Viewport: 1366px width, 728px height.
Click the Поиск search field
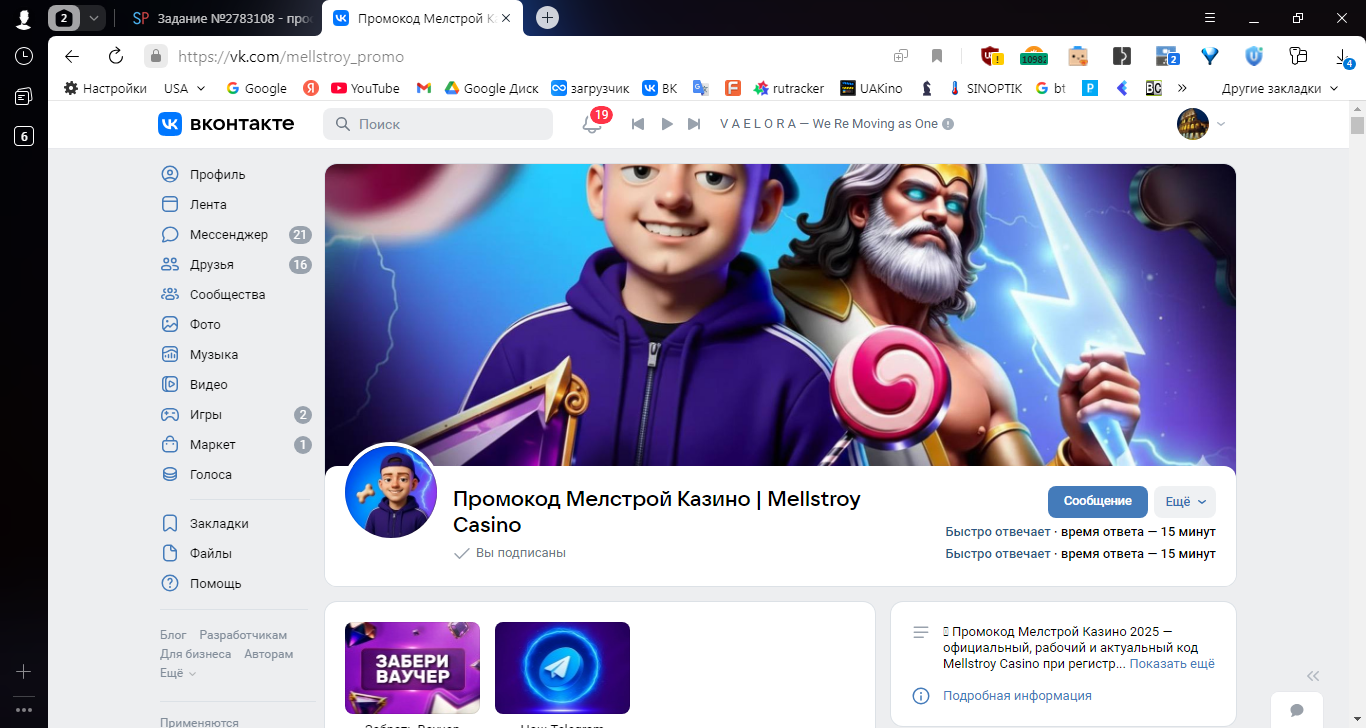tap(438, 124)
